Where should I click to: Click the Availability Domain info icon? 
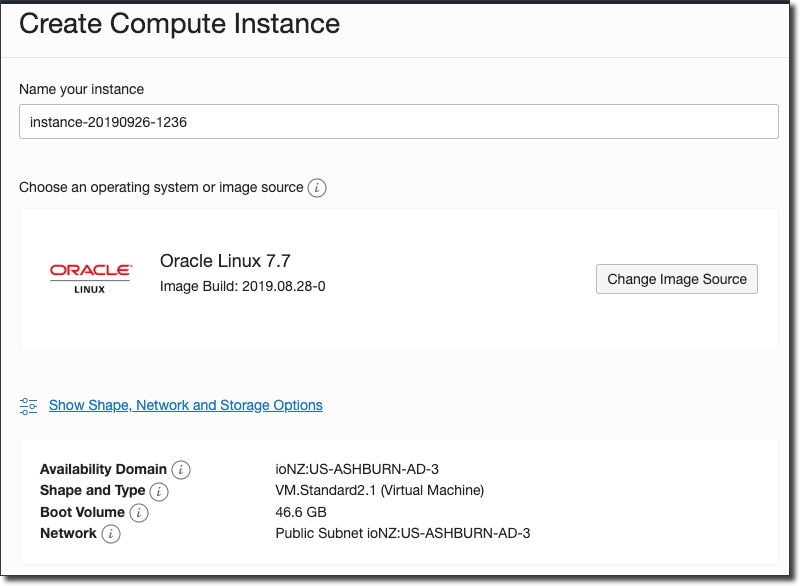pos(181,470)
